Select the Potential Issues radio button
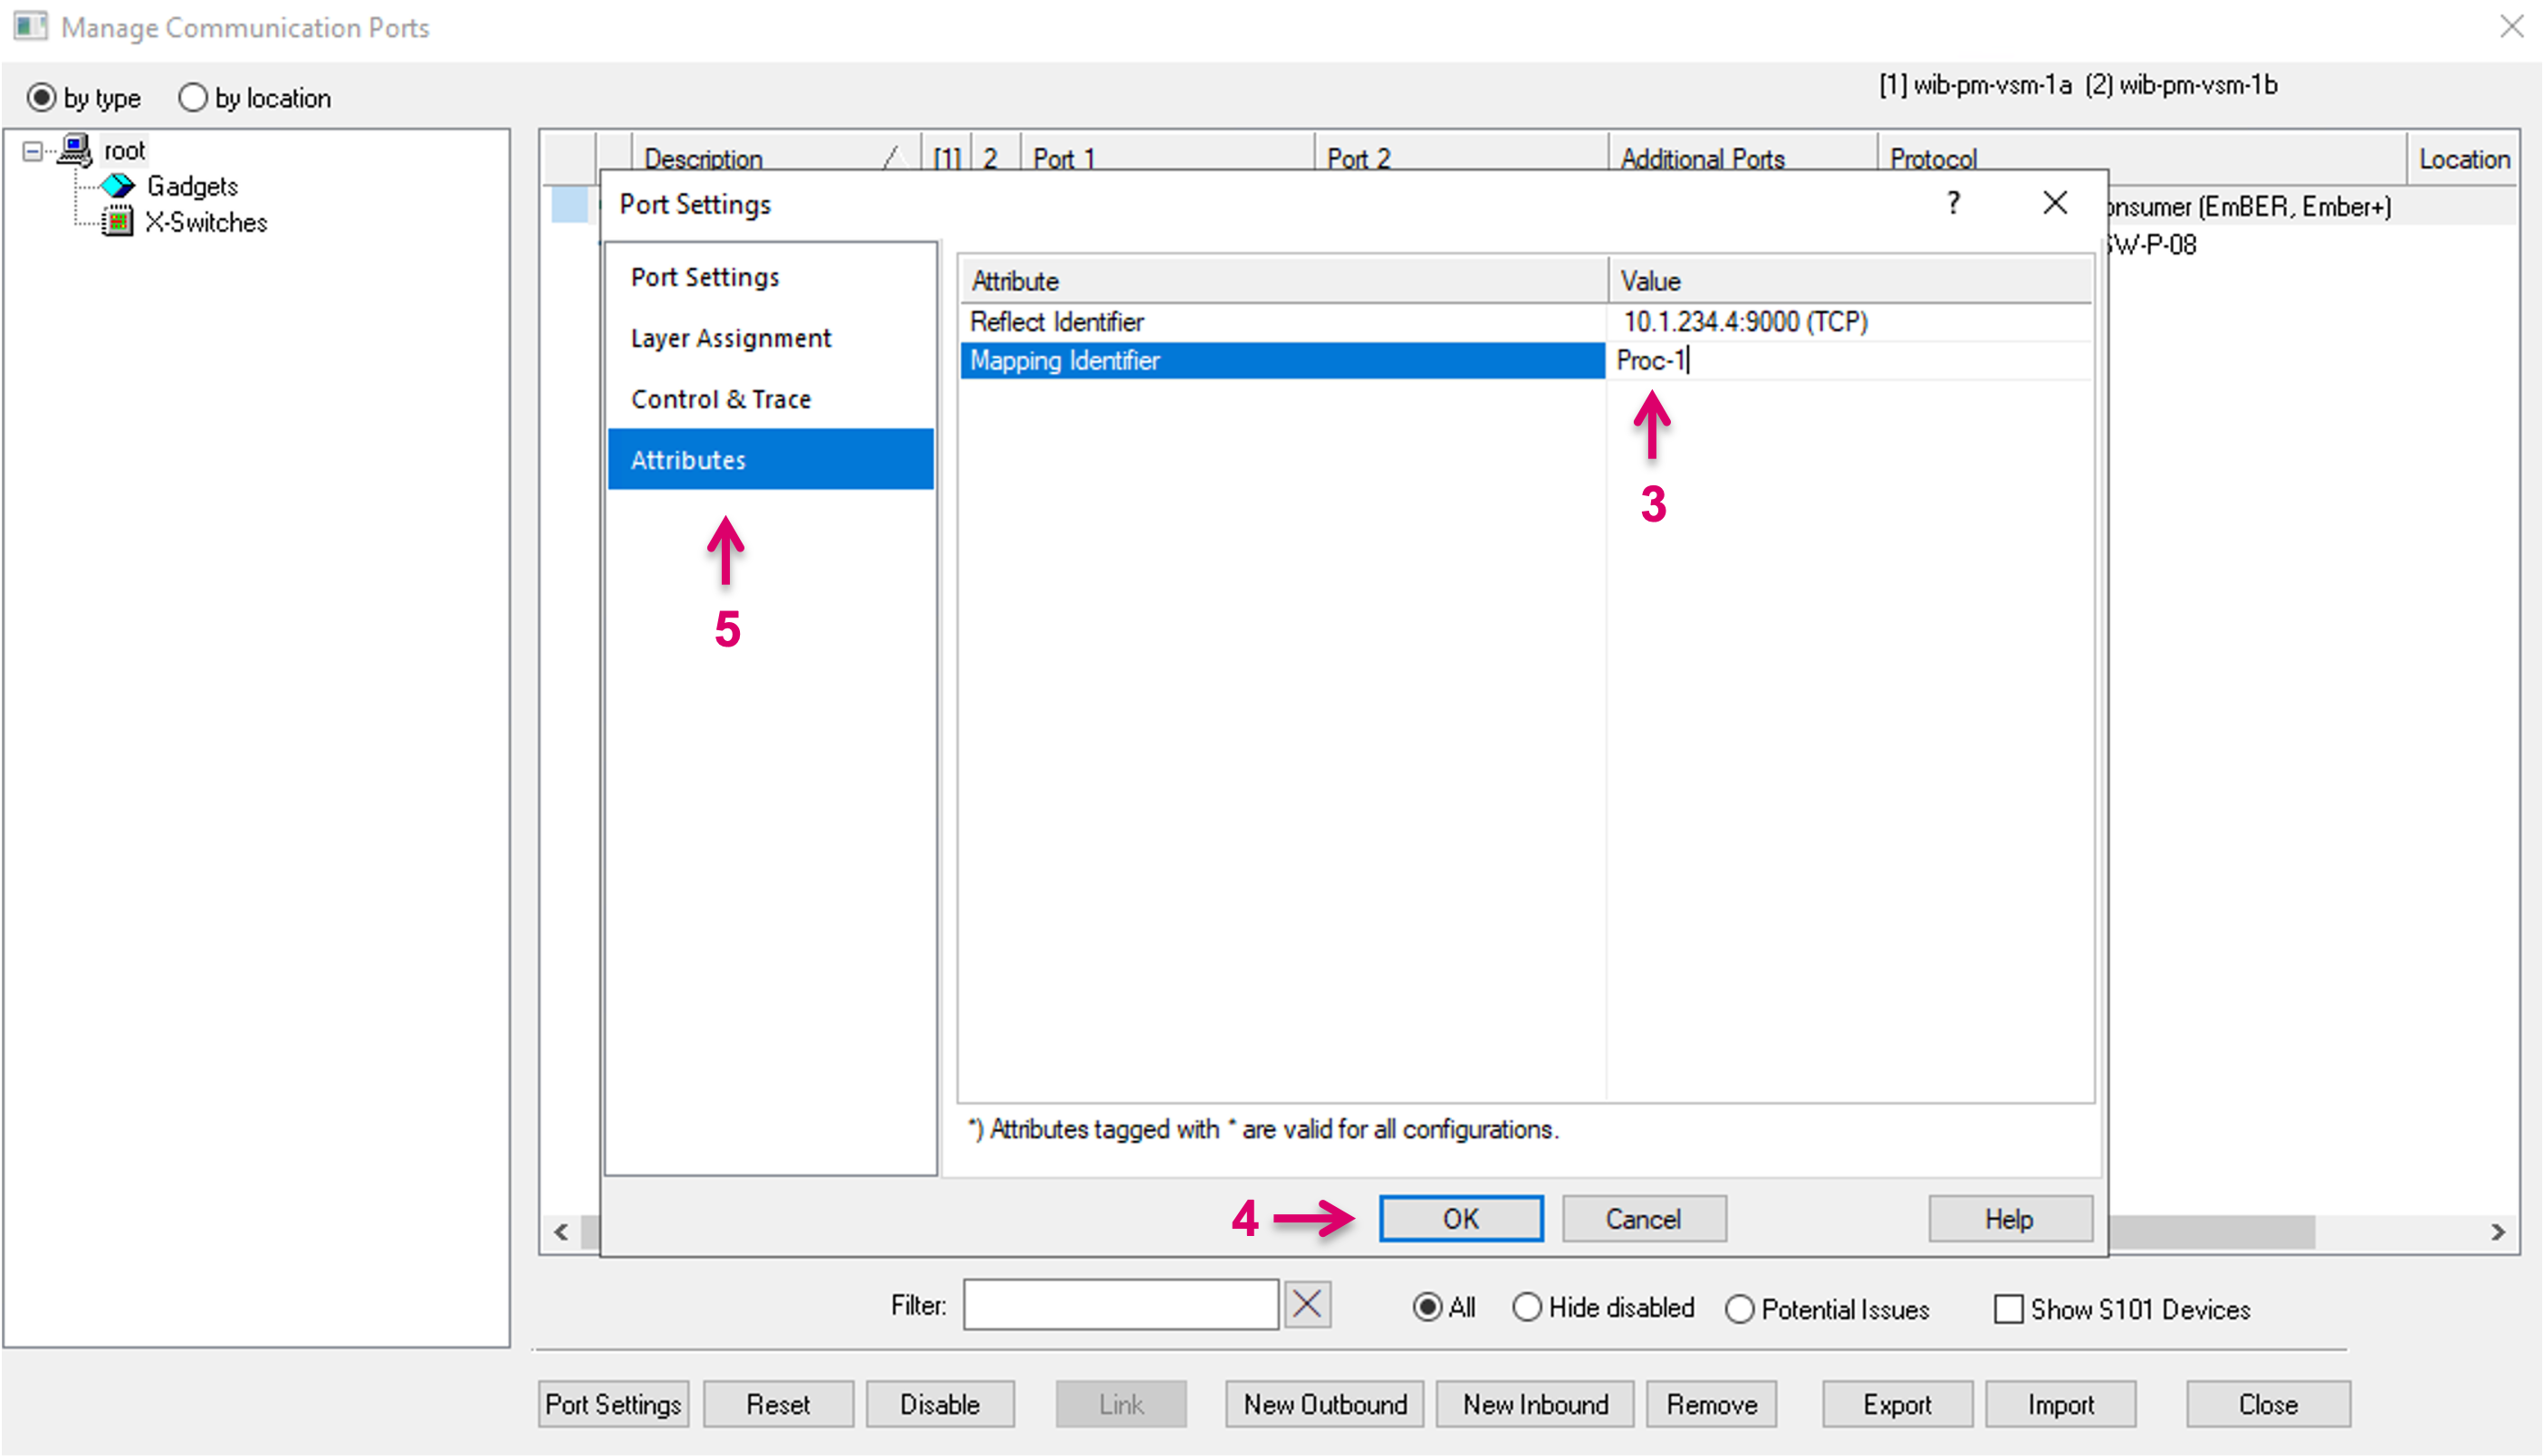This screenshot has width=2544, height=1456. coord(1740,1309)
